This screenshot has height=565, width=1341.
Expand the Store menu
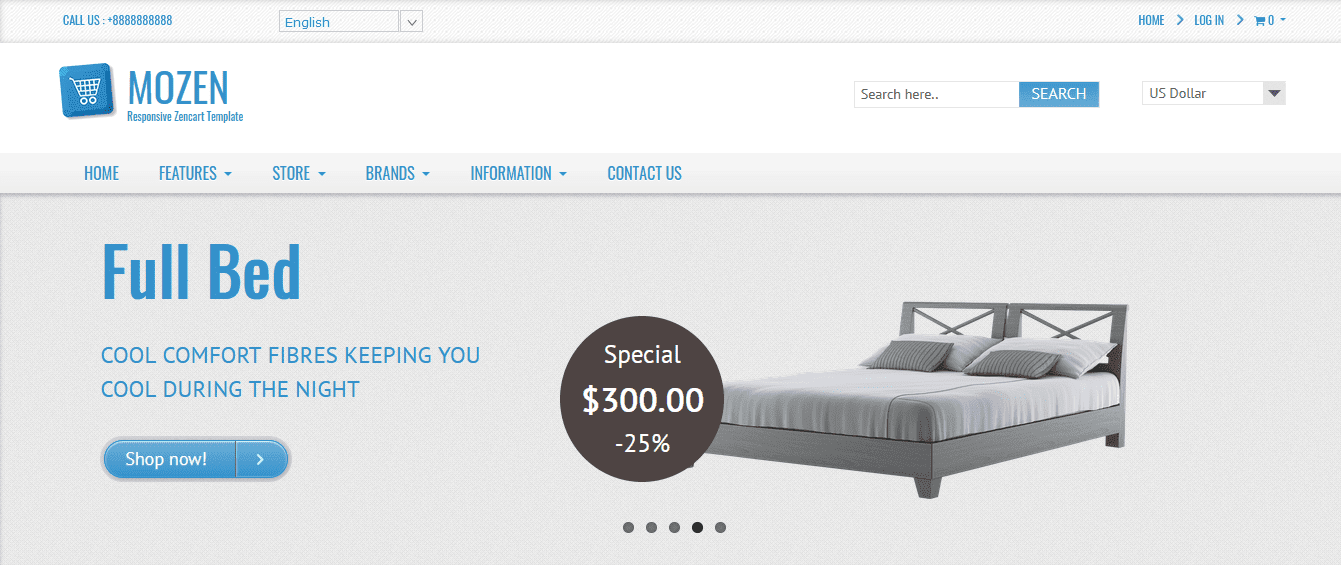tap(299, 173)
